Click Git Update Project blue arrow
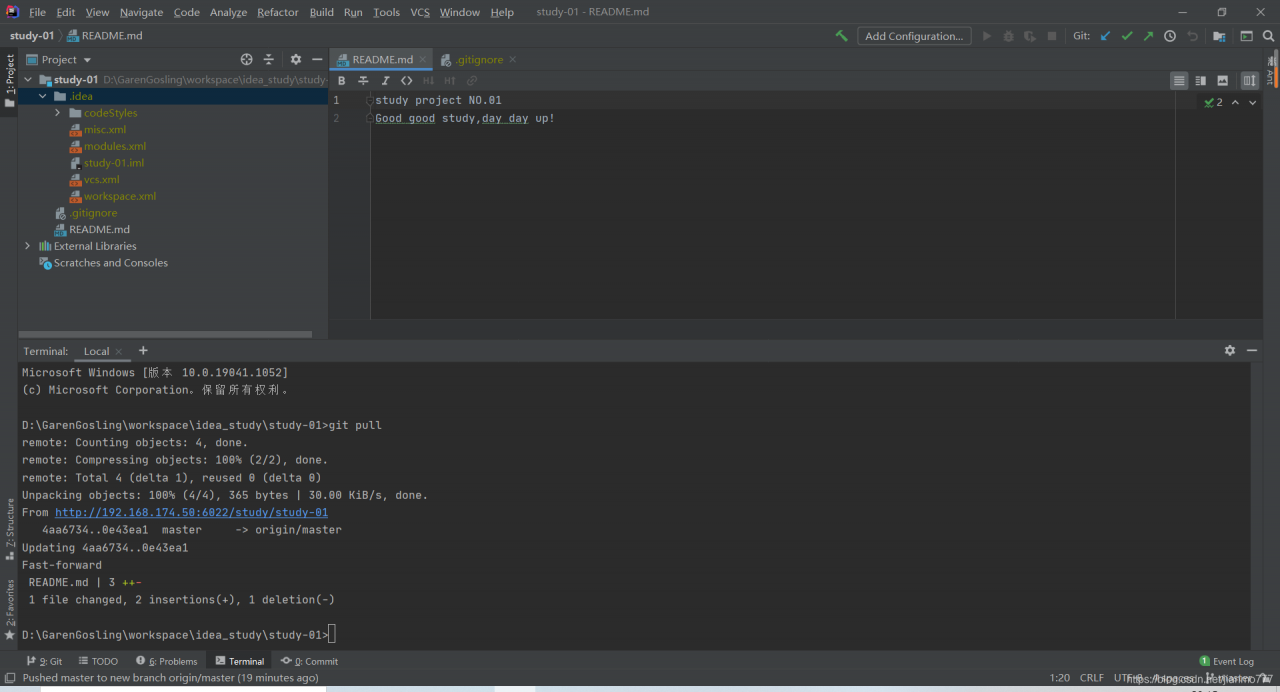This screenshot has height=692, width=1280. click(x=1105, y=36)
